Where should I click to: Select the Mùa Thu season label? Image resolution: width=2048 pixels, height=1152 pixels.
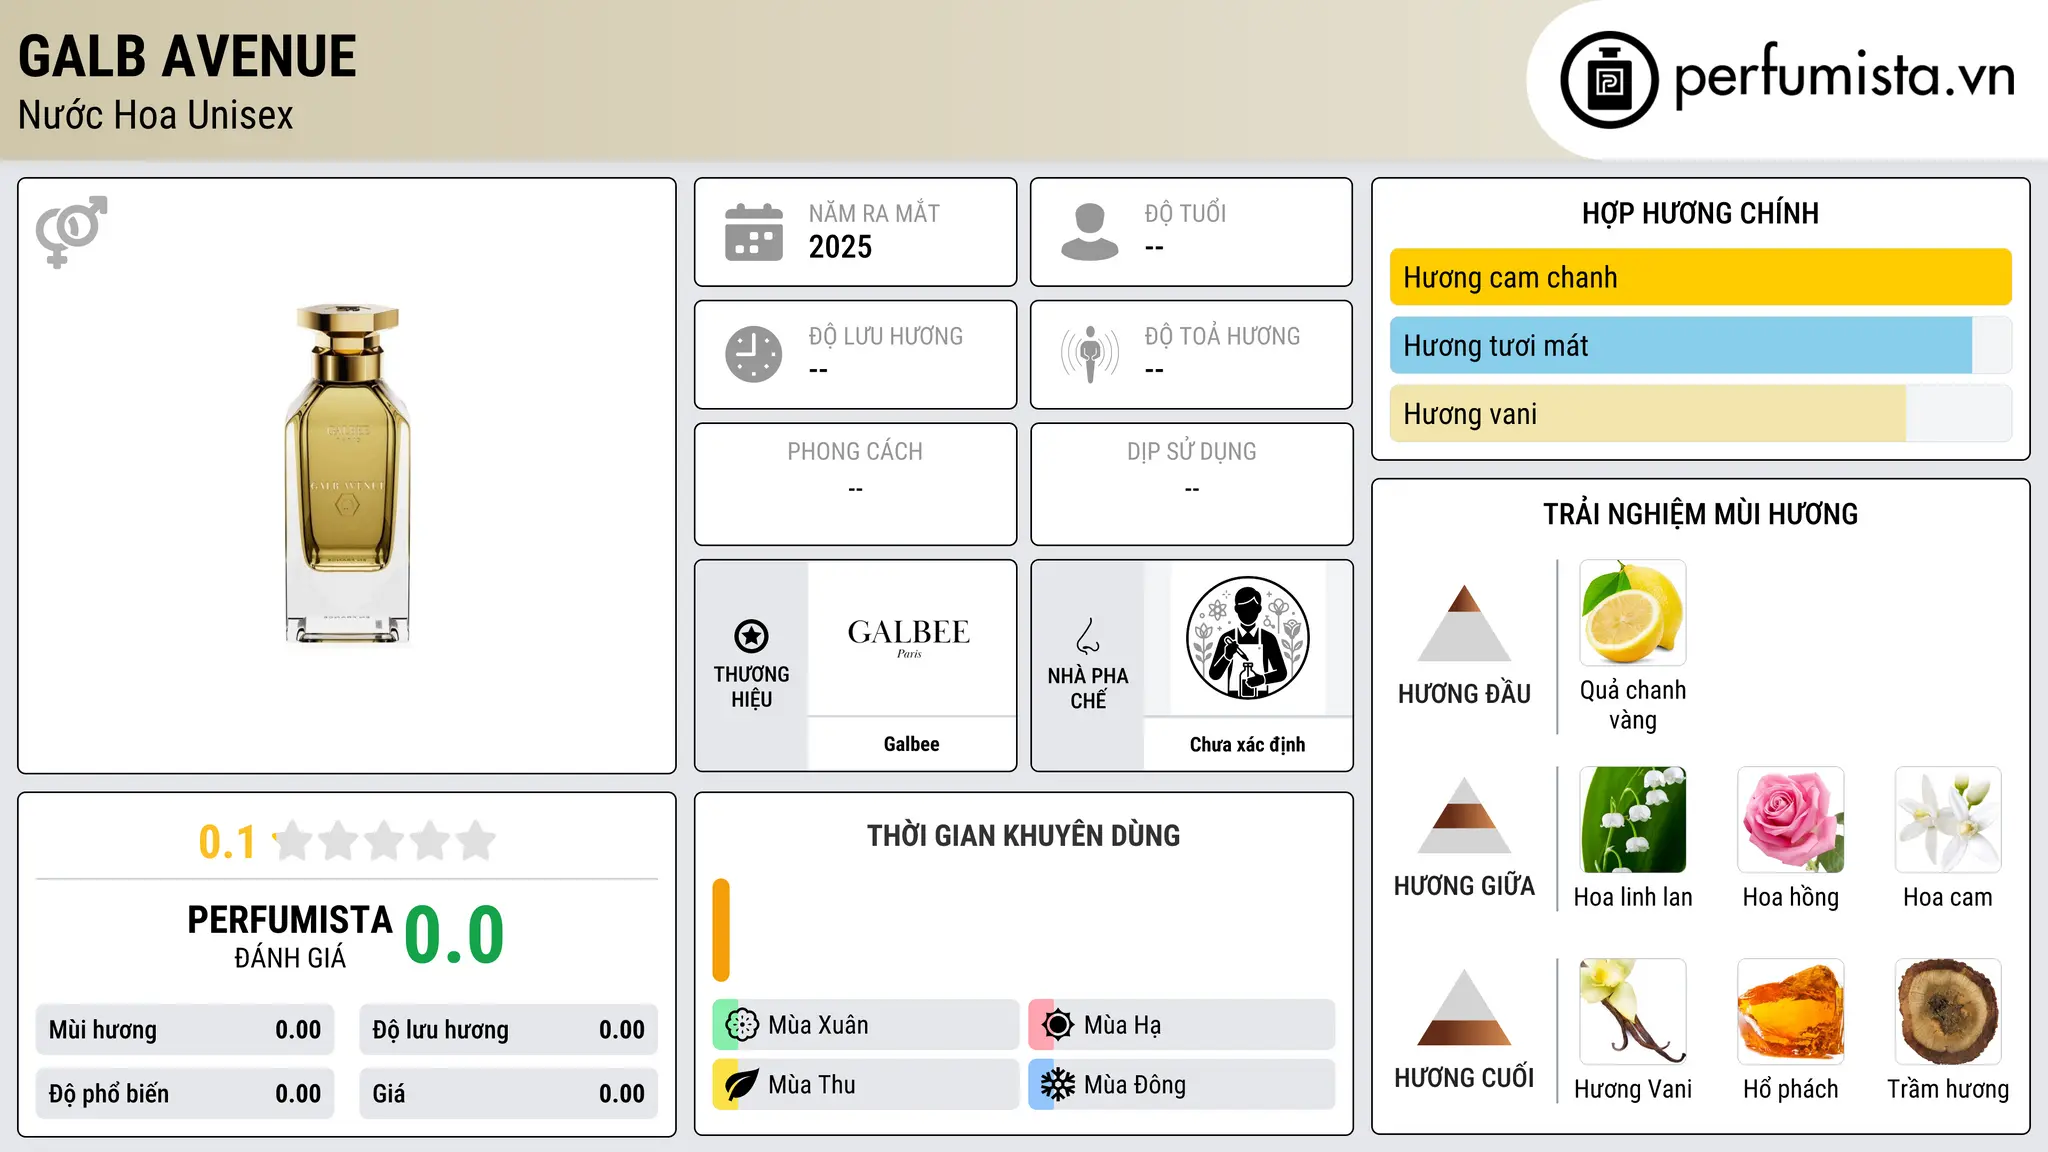[811, 1085]
